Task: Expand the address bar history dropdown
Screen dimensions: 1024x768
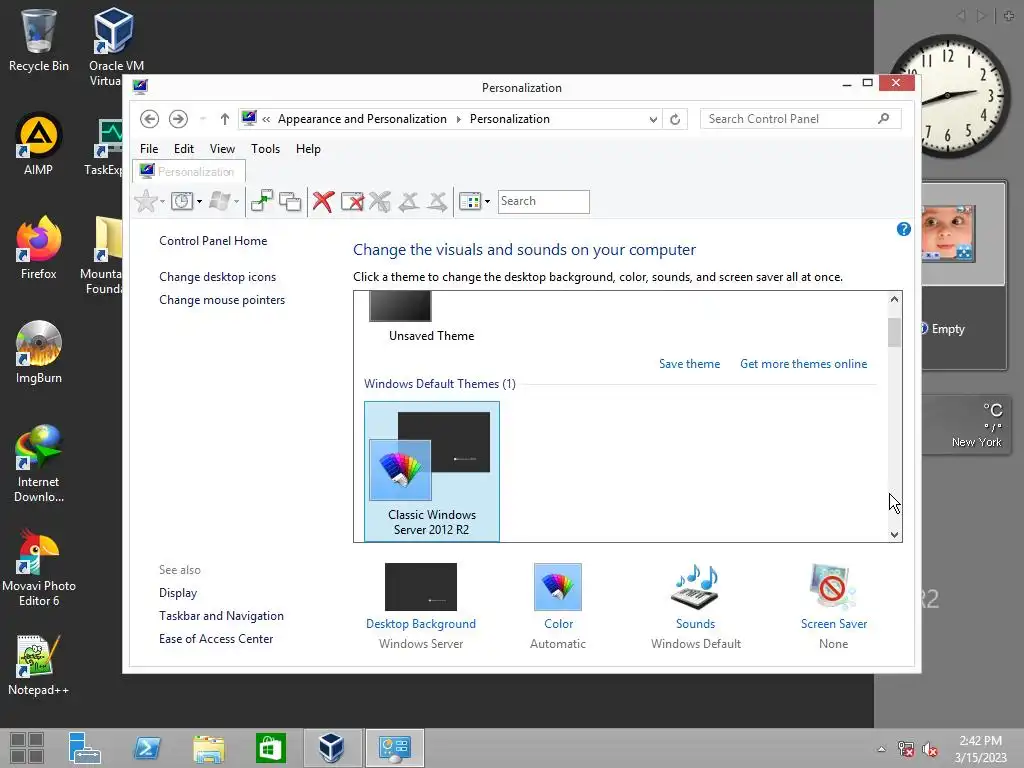Action: click(653, 119)
